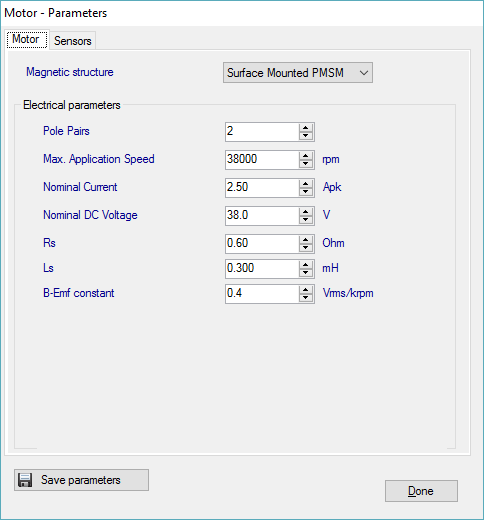
Task: Increase B-Emf constant with up arrow
Action: click(306, 290)
